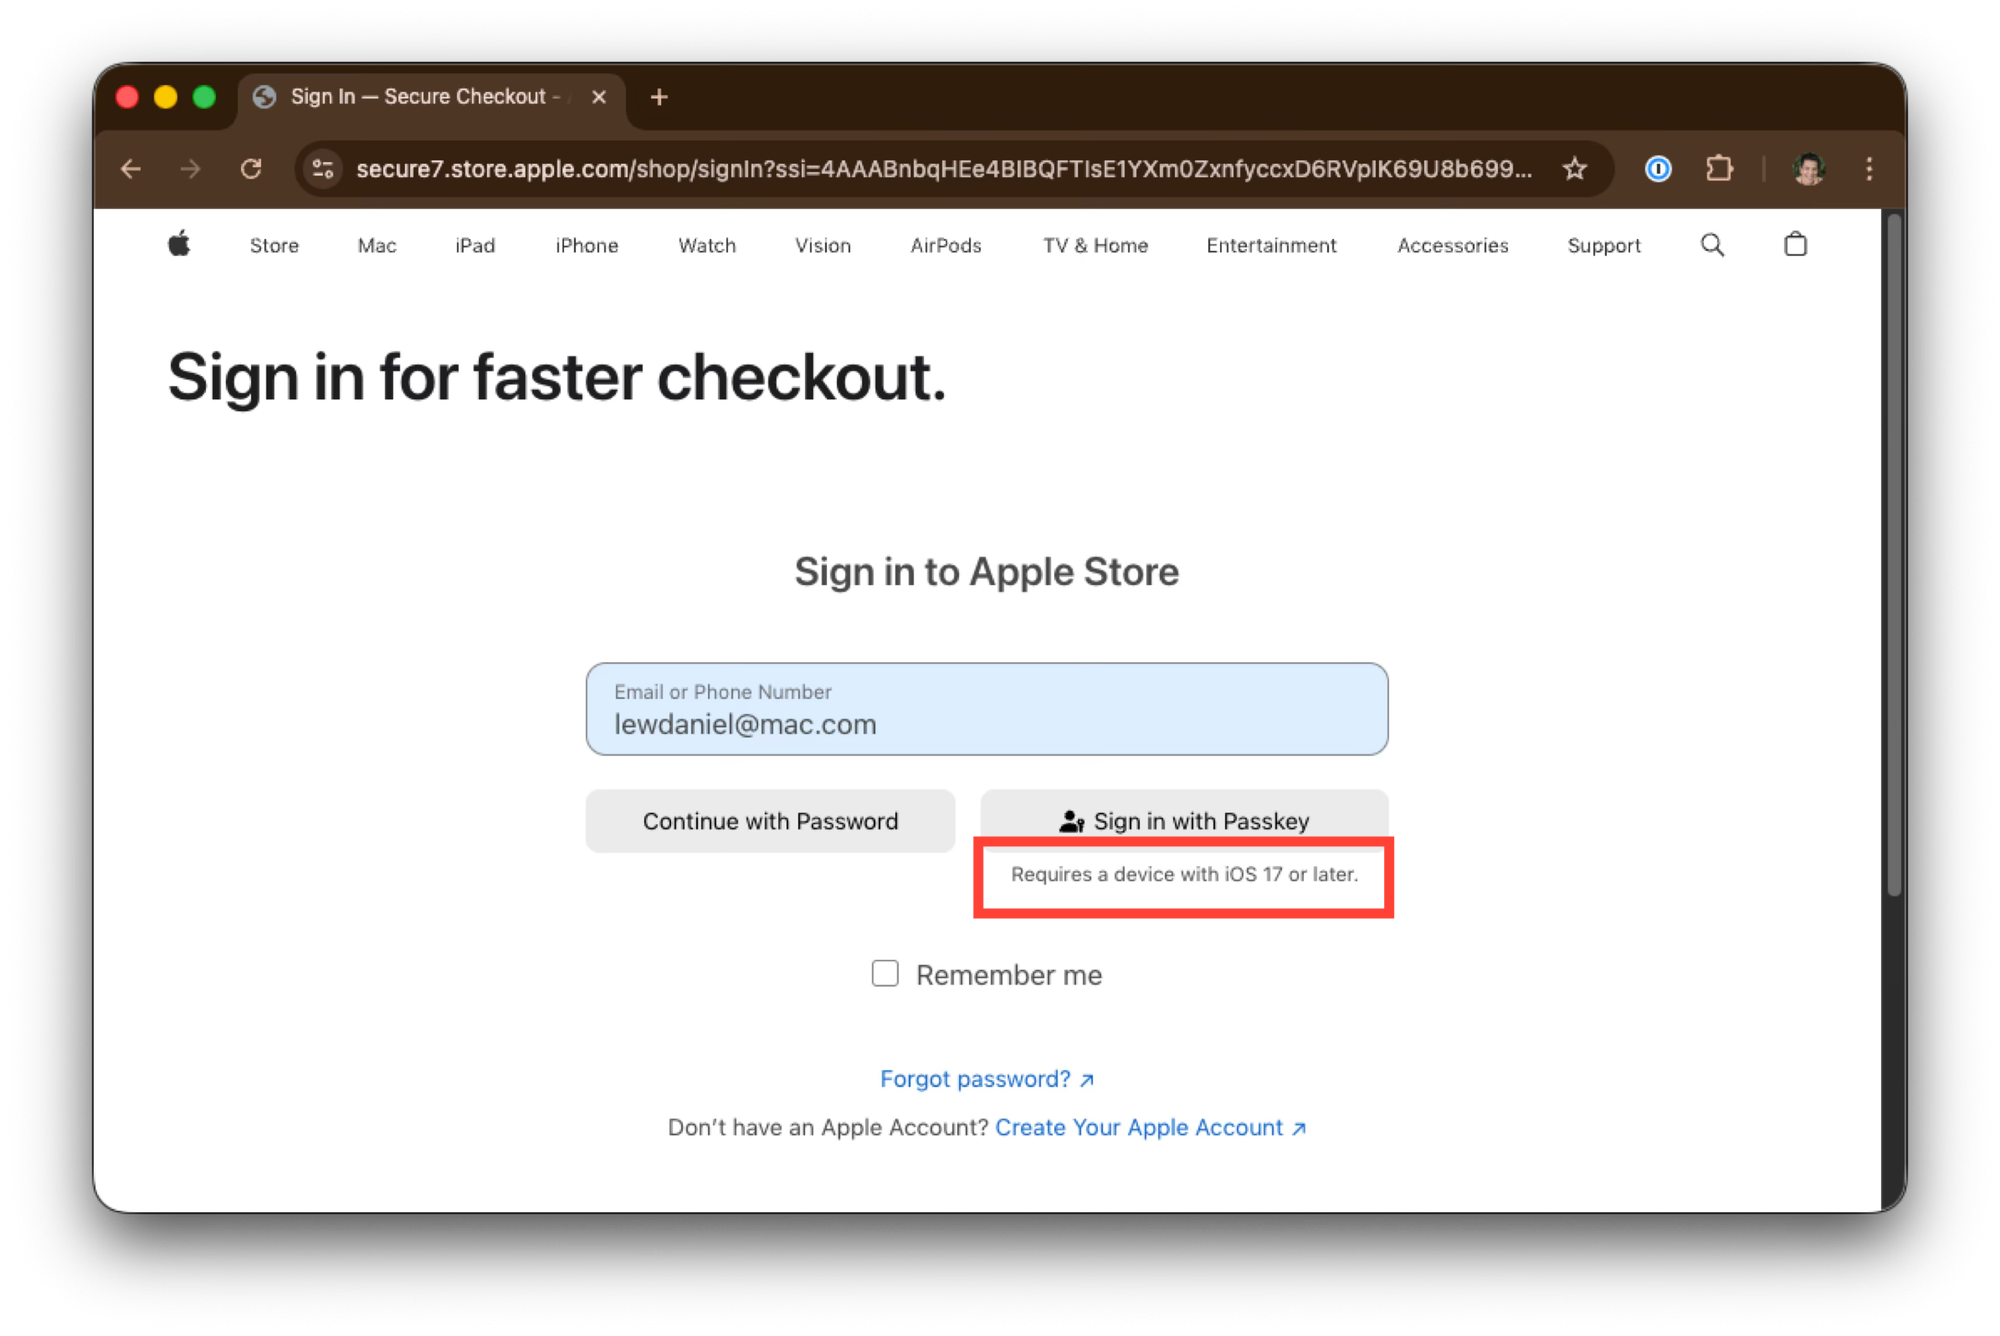Image resolution: width=2000 pixels, height=1336 pixels.
Task: Open a new tab with the plus icon
Action: pyautogui.click(x=659, y=97)
